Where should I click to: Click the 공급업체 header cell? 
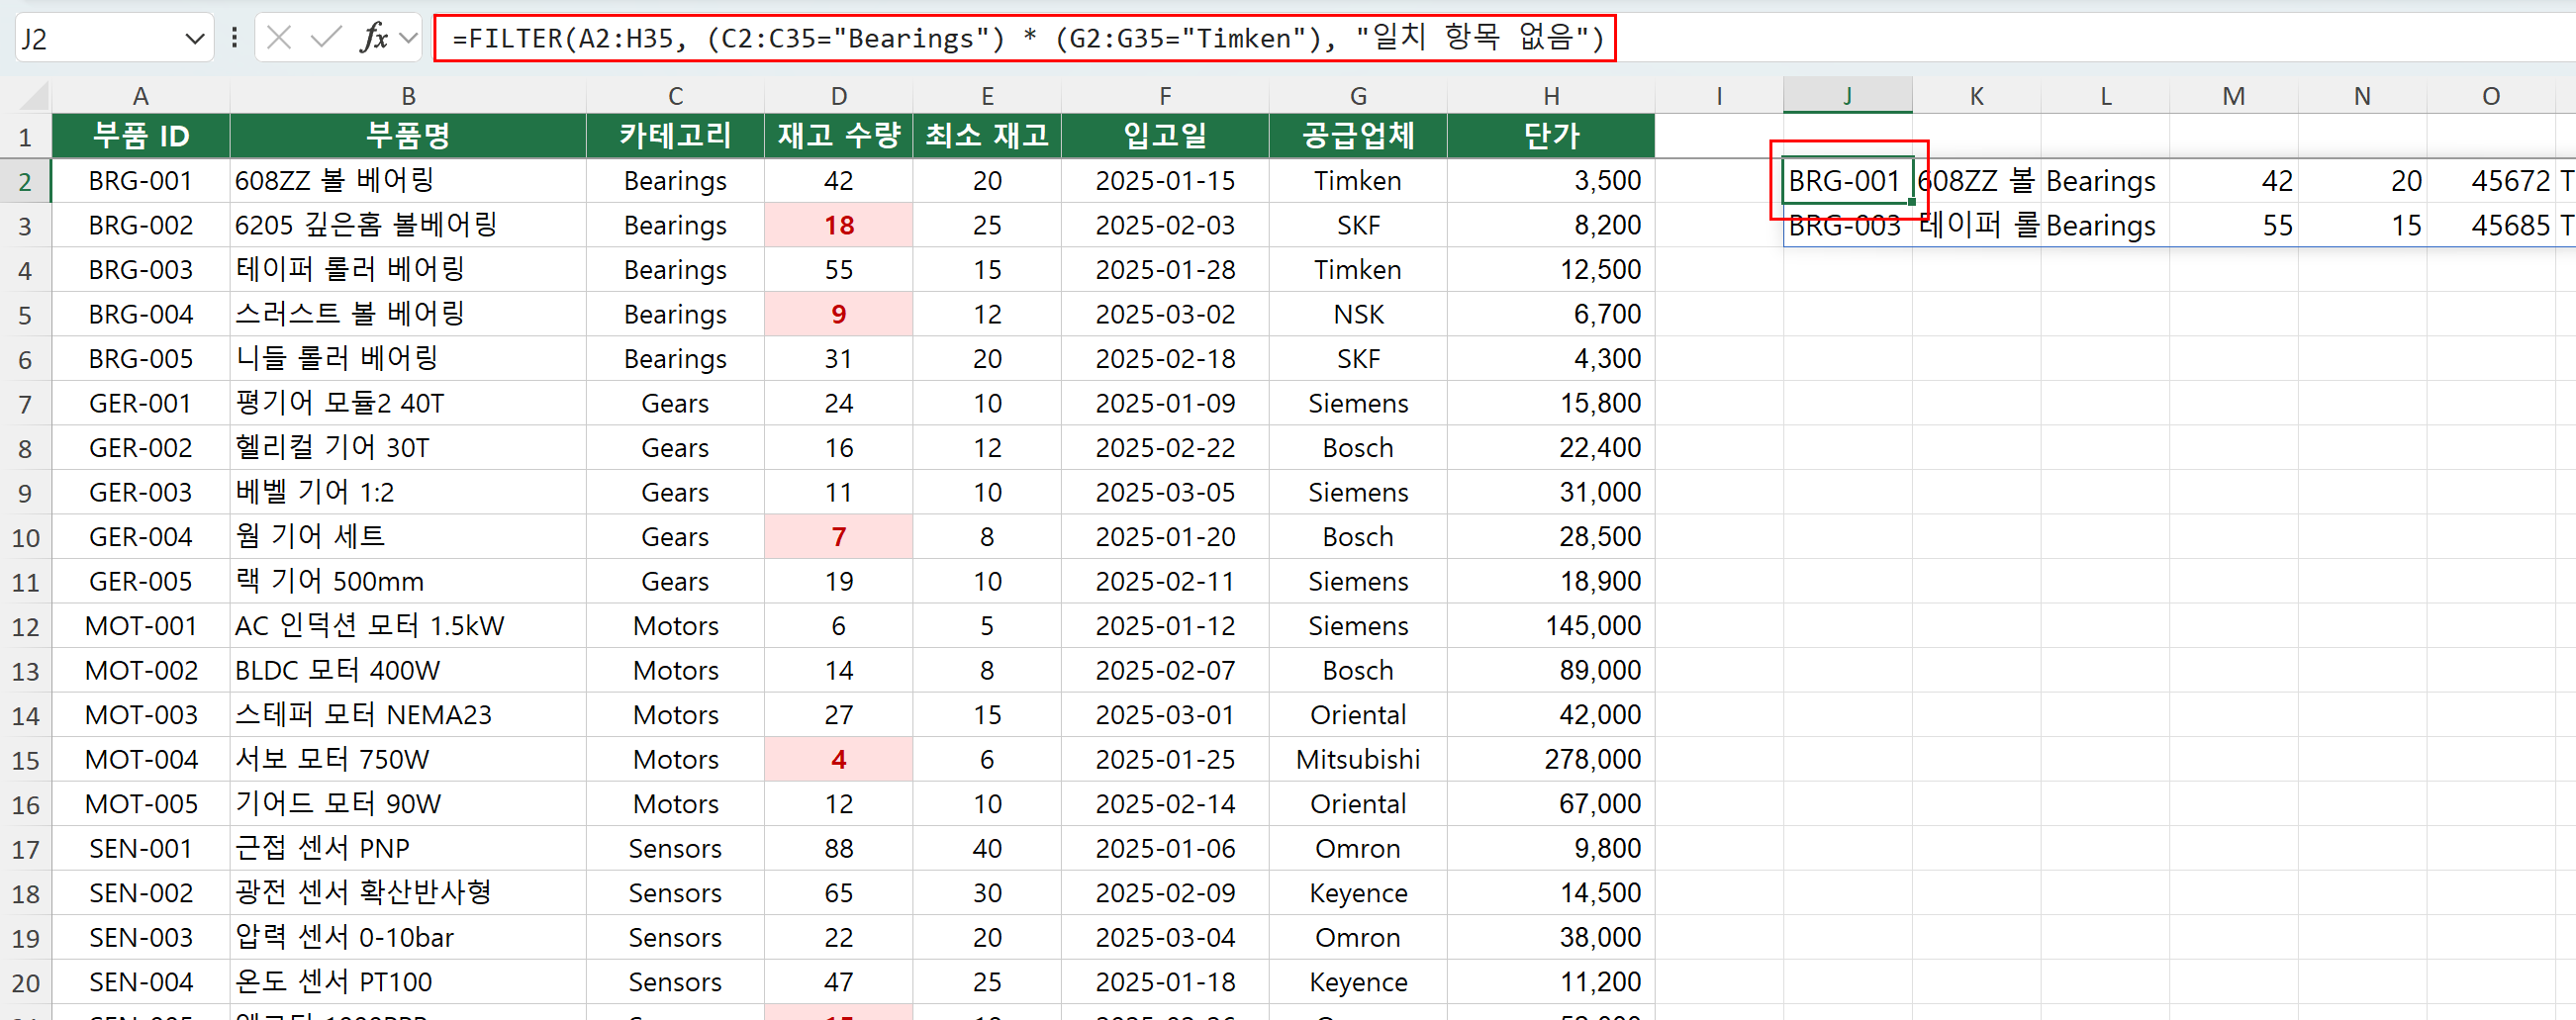[1358, 136]
